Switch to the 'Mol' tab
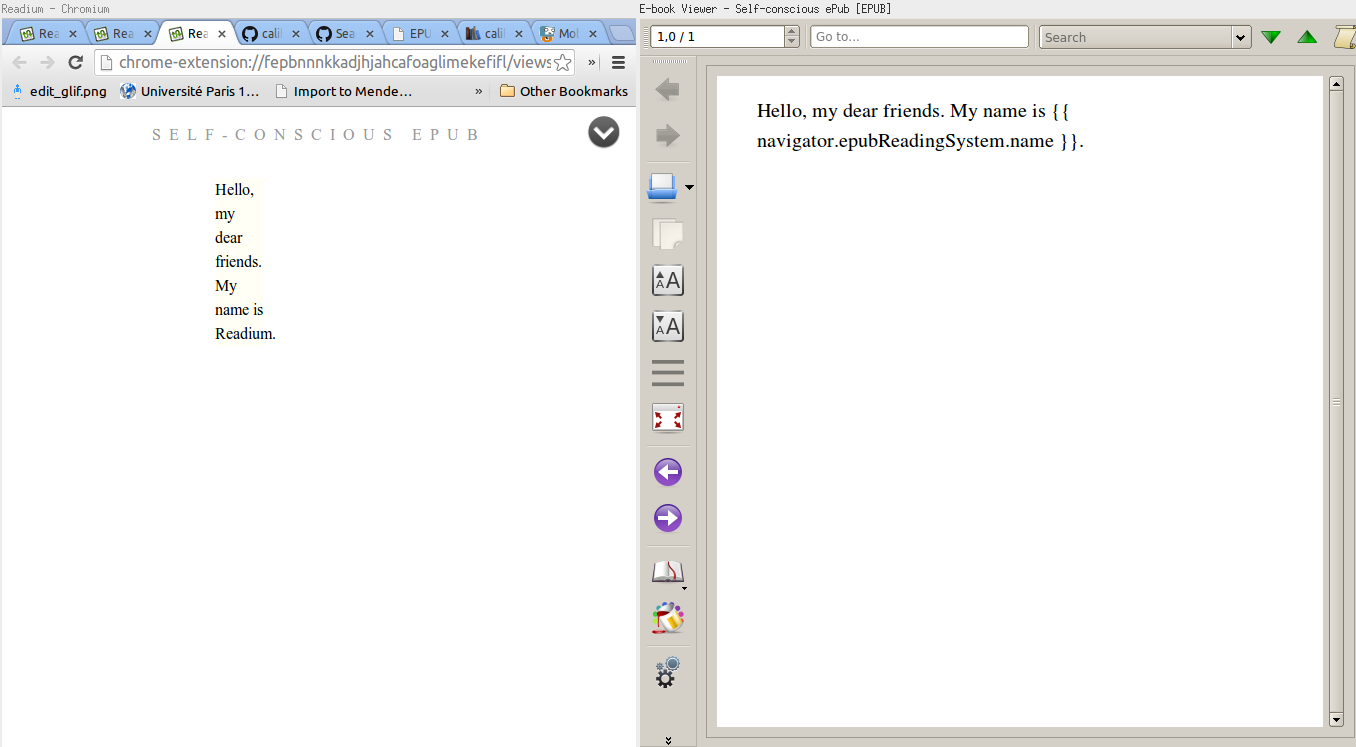The image size is (1356, 747). coord(567,33)
